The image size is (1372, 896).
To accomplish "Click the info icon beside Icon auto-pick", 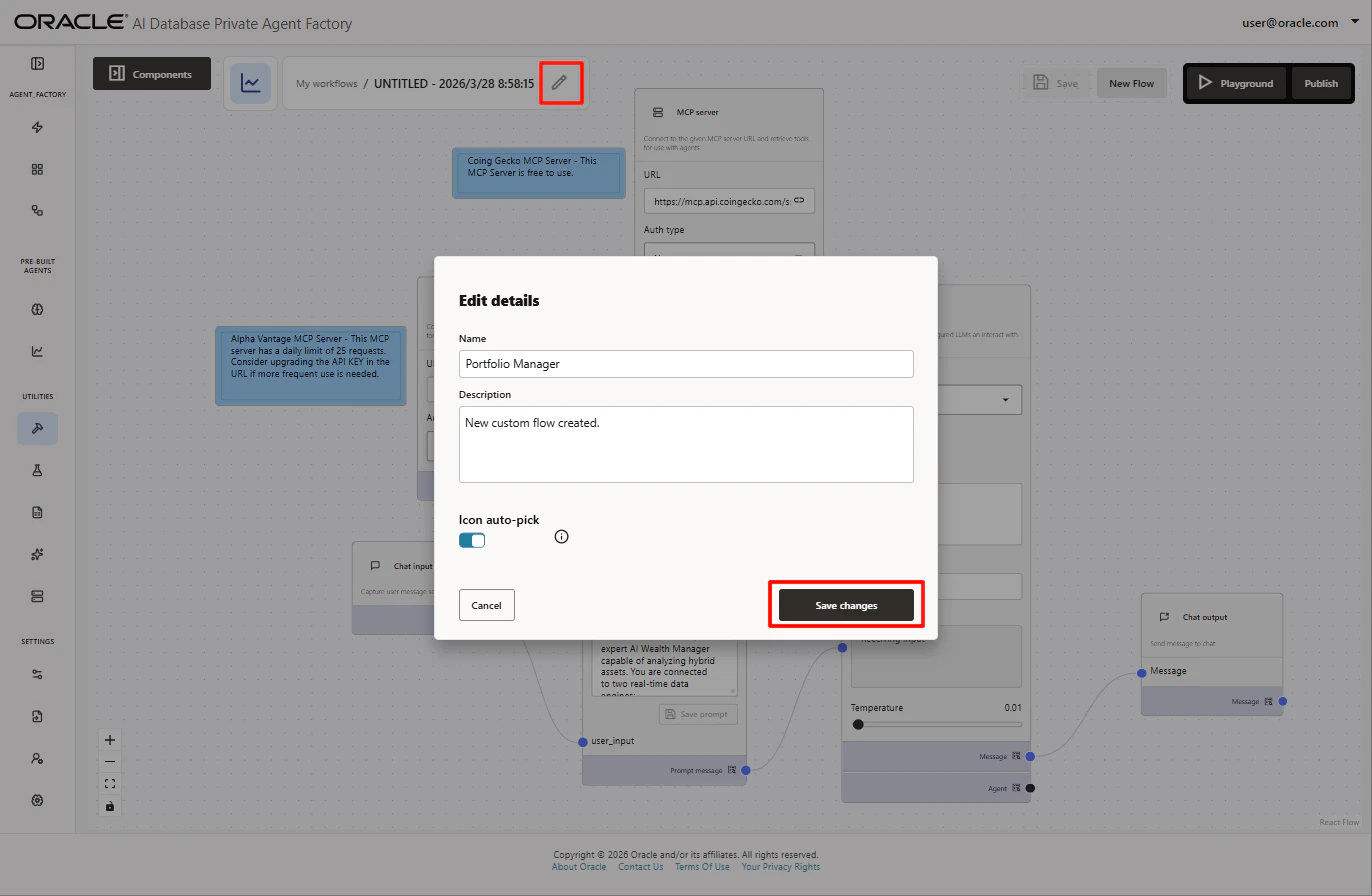I will (561, 537).
